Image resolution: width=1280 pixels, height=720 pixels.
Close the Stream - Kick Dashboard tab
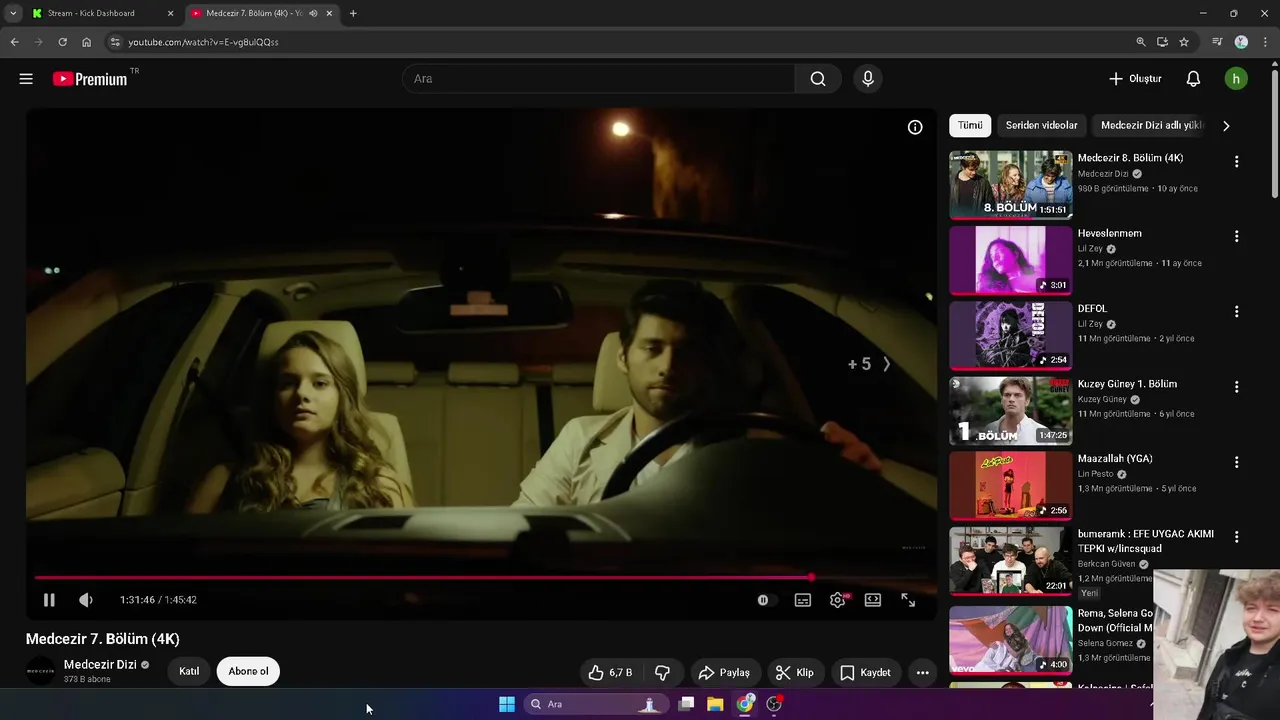point(170,13)
